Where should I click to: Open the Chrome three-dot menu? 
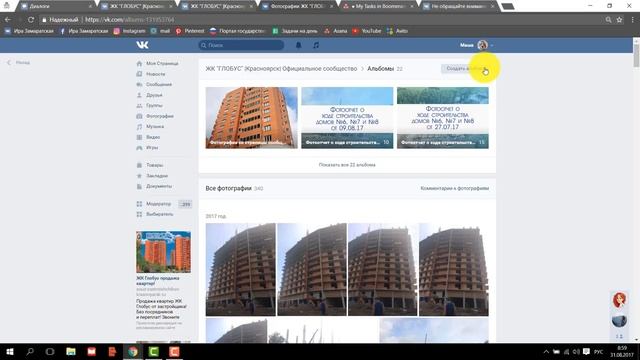click(633, 20)
